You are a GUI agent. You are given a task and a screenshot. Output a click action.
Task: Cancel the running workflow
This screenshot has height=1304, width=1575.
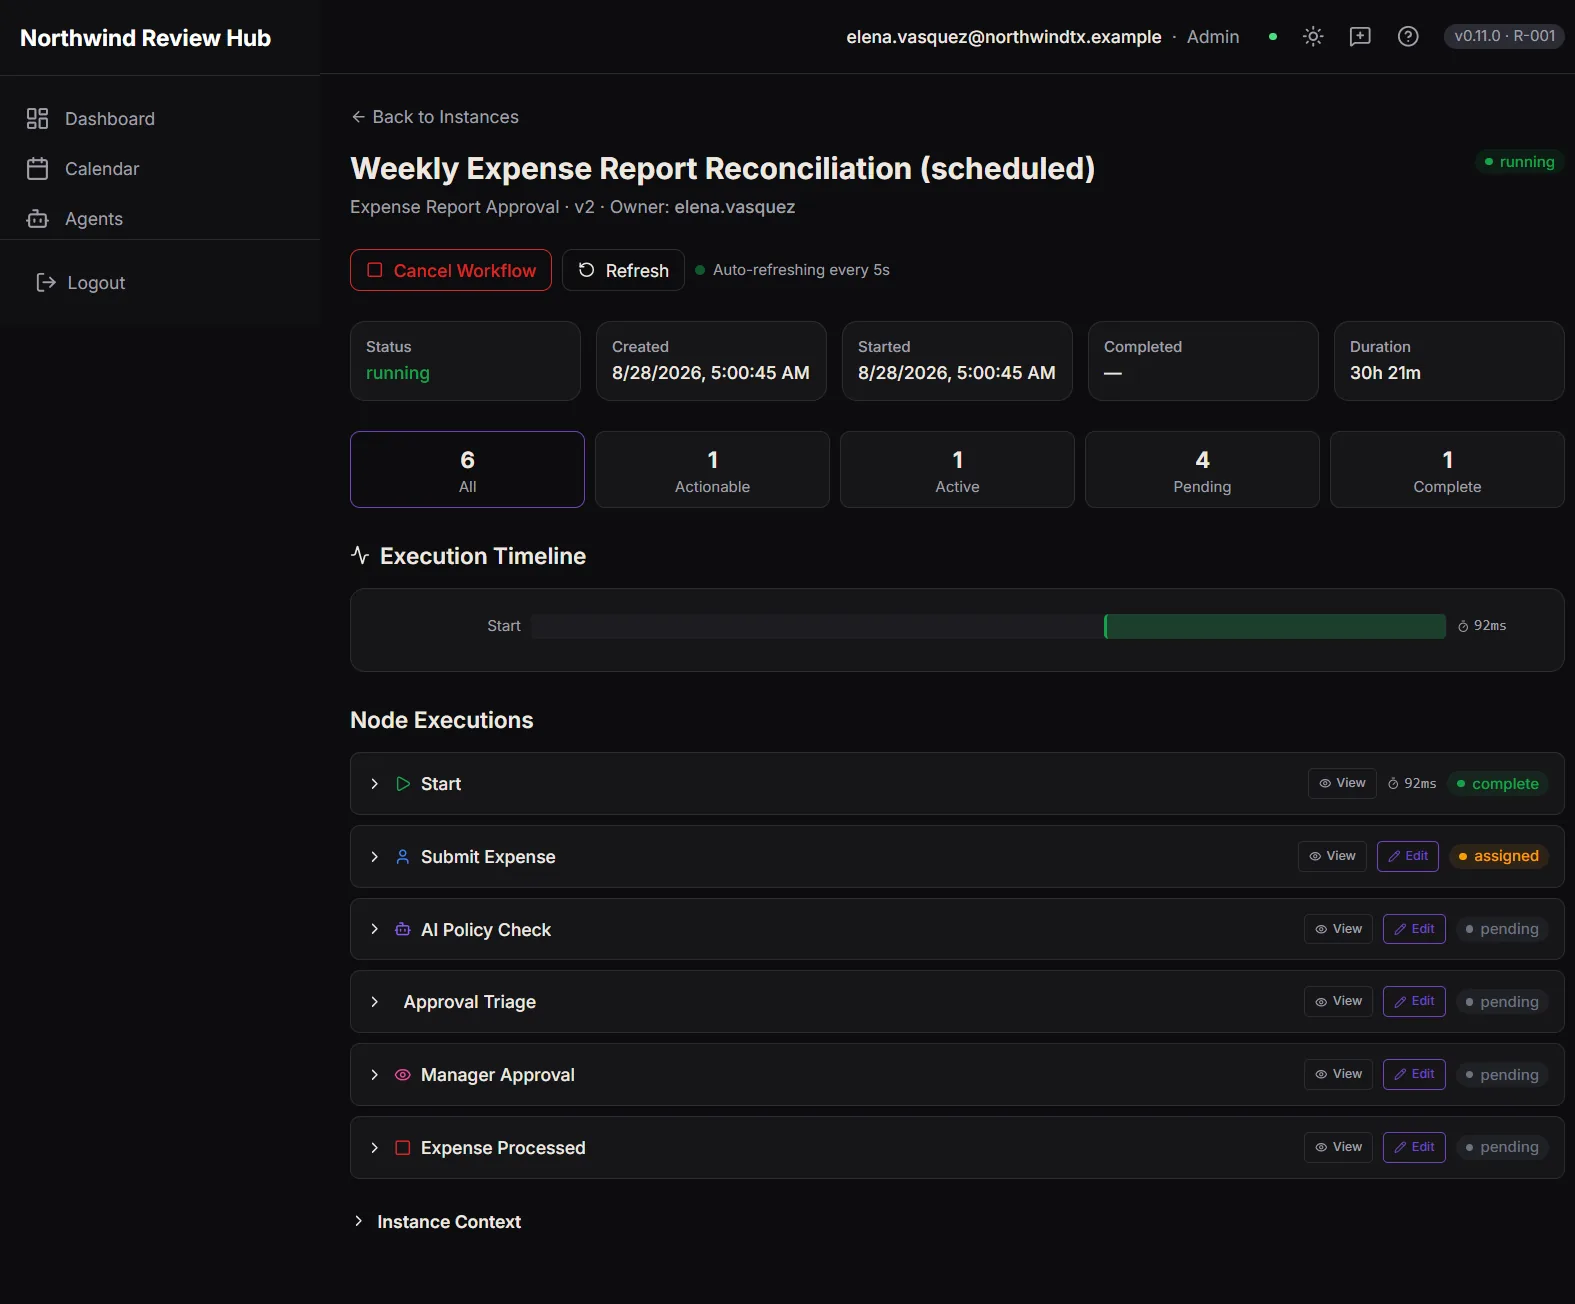[x=451, y=270]
